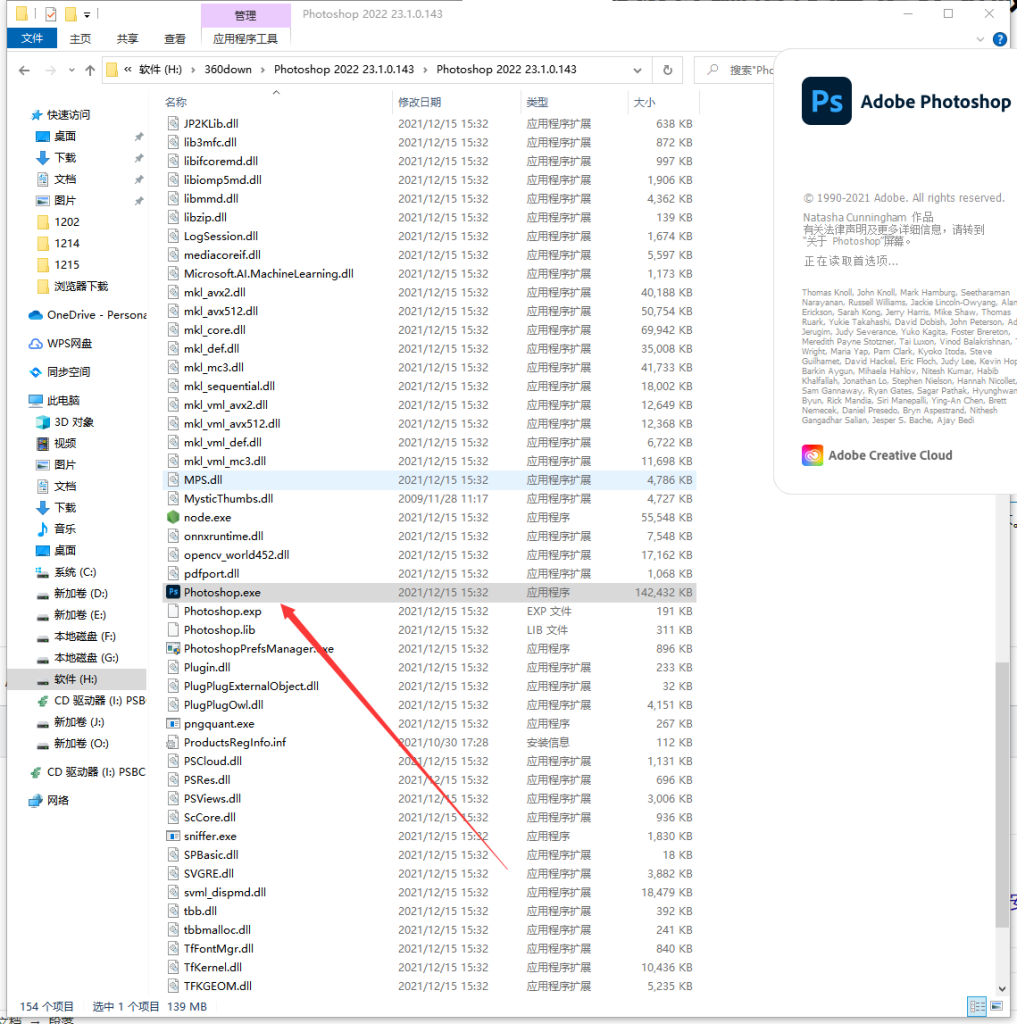Switch to details view in status bar

975,1006
